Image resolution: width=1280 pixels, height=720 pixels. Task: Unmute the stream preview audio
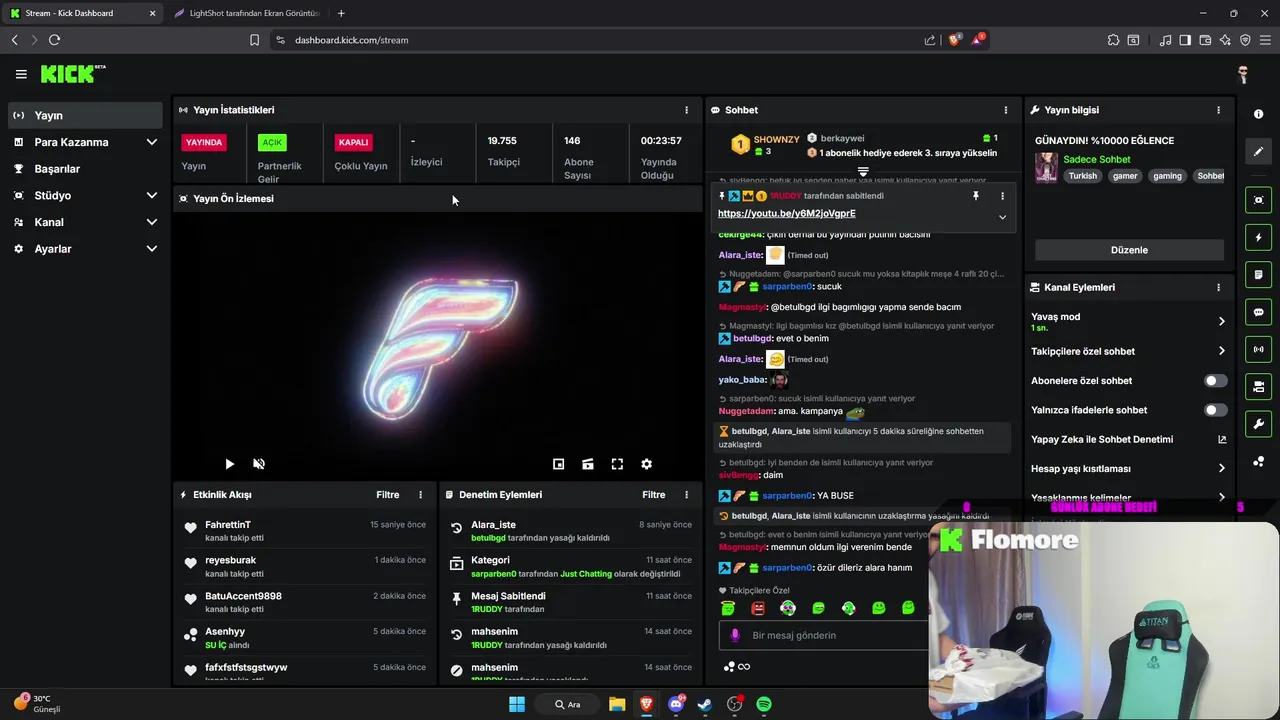tap(259, 464)
